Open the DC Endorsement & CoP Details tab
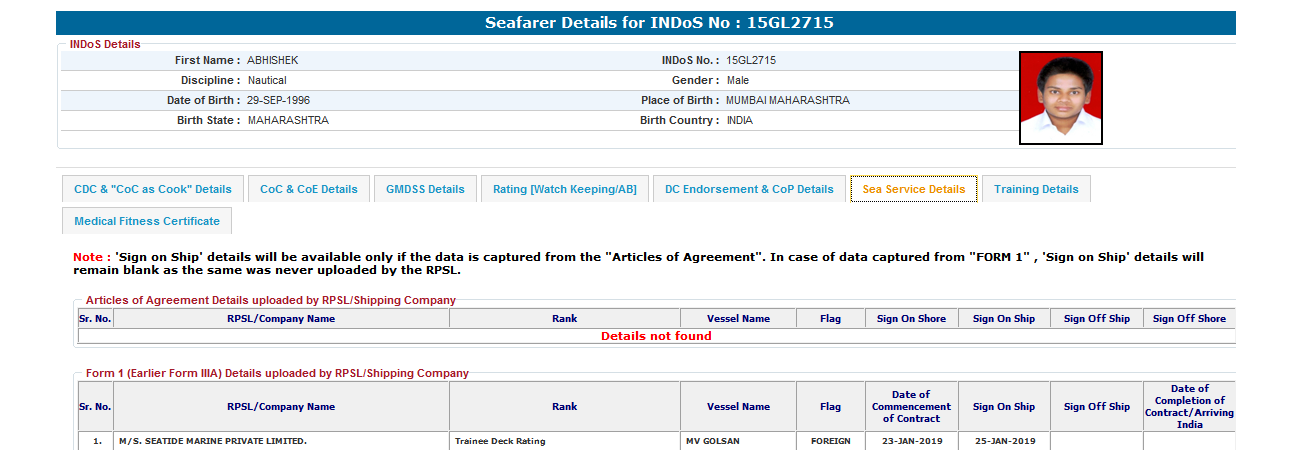This screenshot has width=1302, height=460. tap(749, 189)
